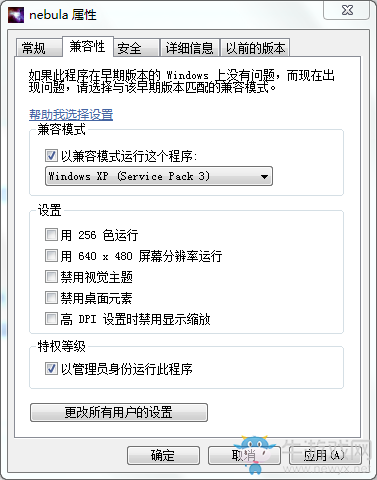Click 更改所有用户的设置 button
This screenshot has height=480, width=377.
point(119,412)
